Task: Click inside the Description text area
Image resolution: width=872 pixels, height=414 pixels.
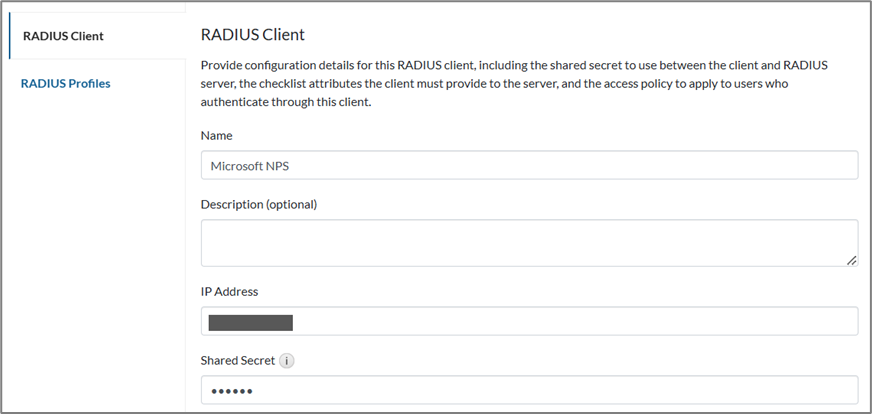Action: (x=529, y=243)
